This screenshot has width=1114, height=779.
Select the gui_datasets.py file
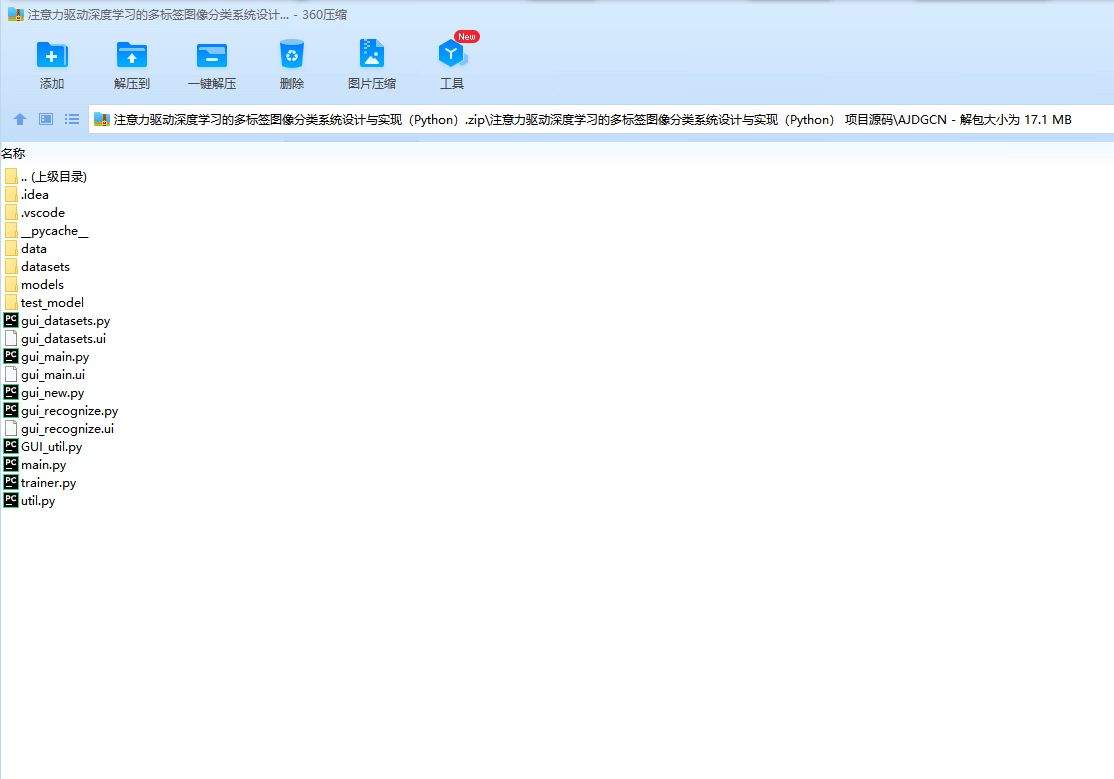point(57,321)
